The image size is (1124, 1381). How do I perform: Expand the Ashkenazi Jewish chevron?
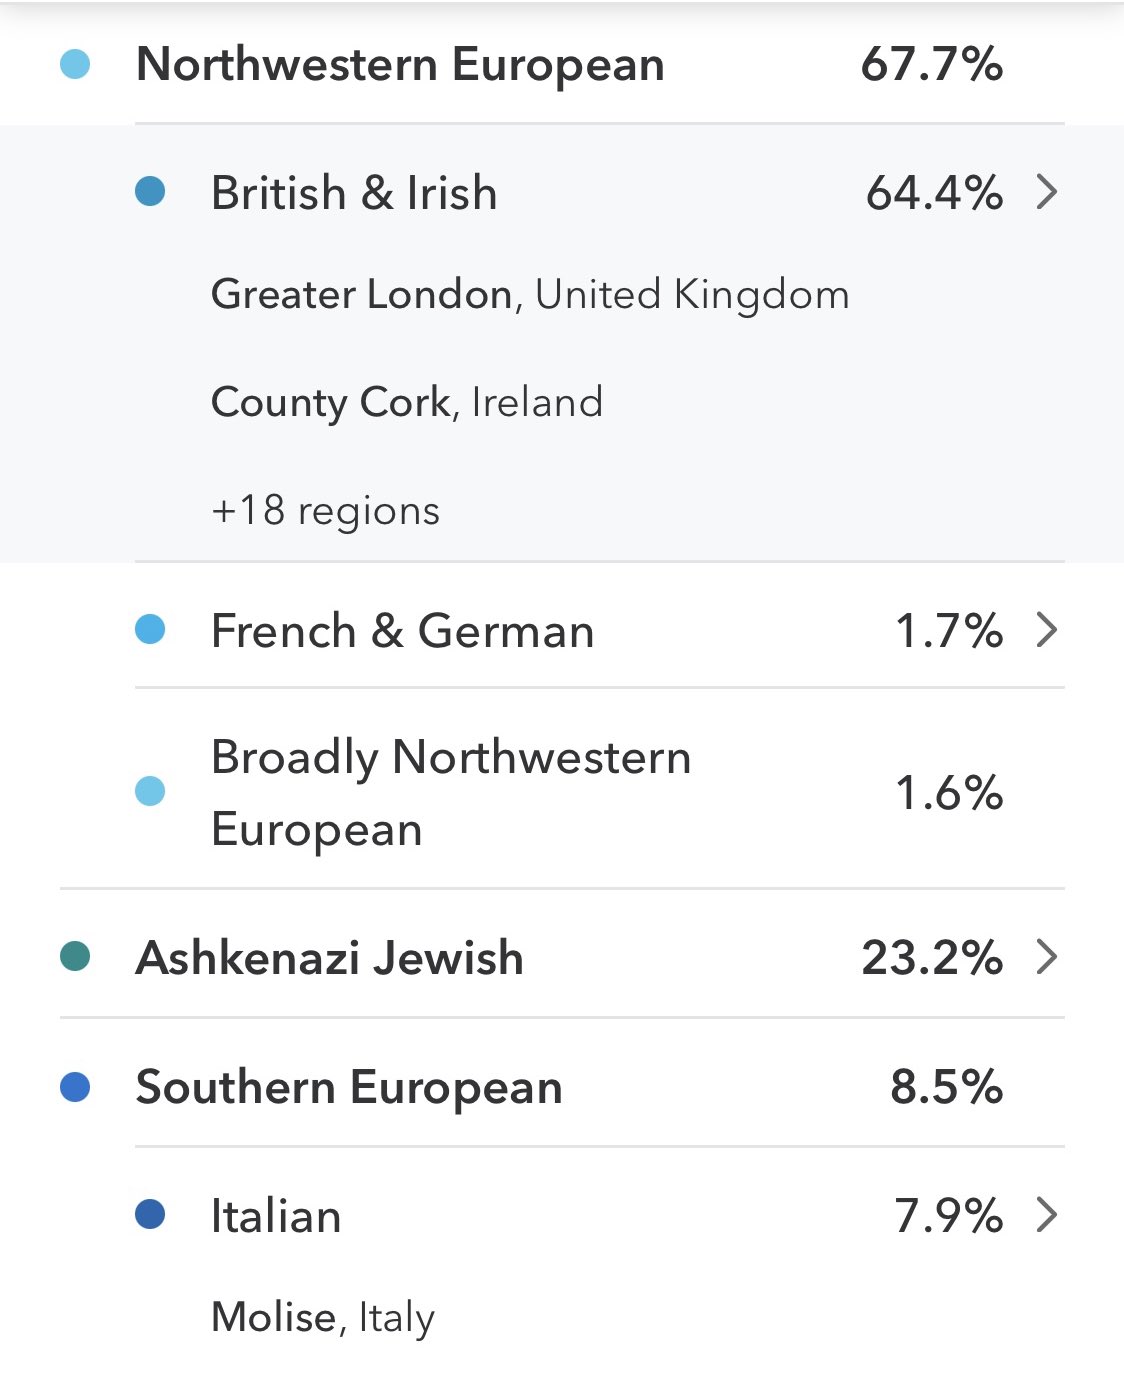click(x=1047, y=957)
